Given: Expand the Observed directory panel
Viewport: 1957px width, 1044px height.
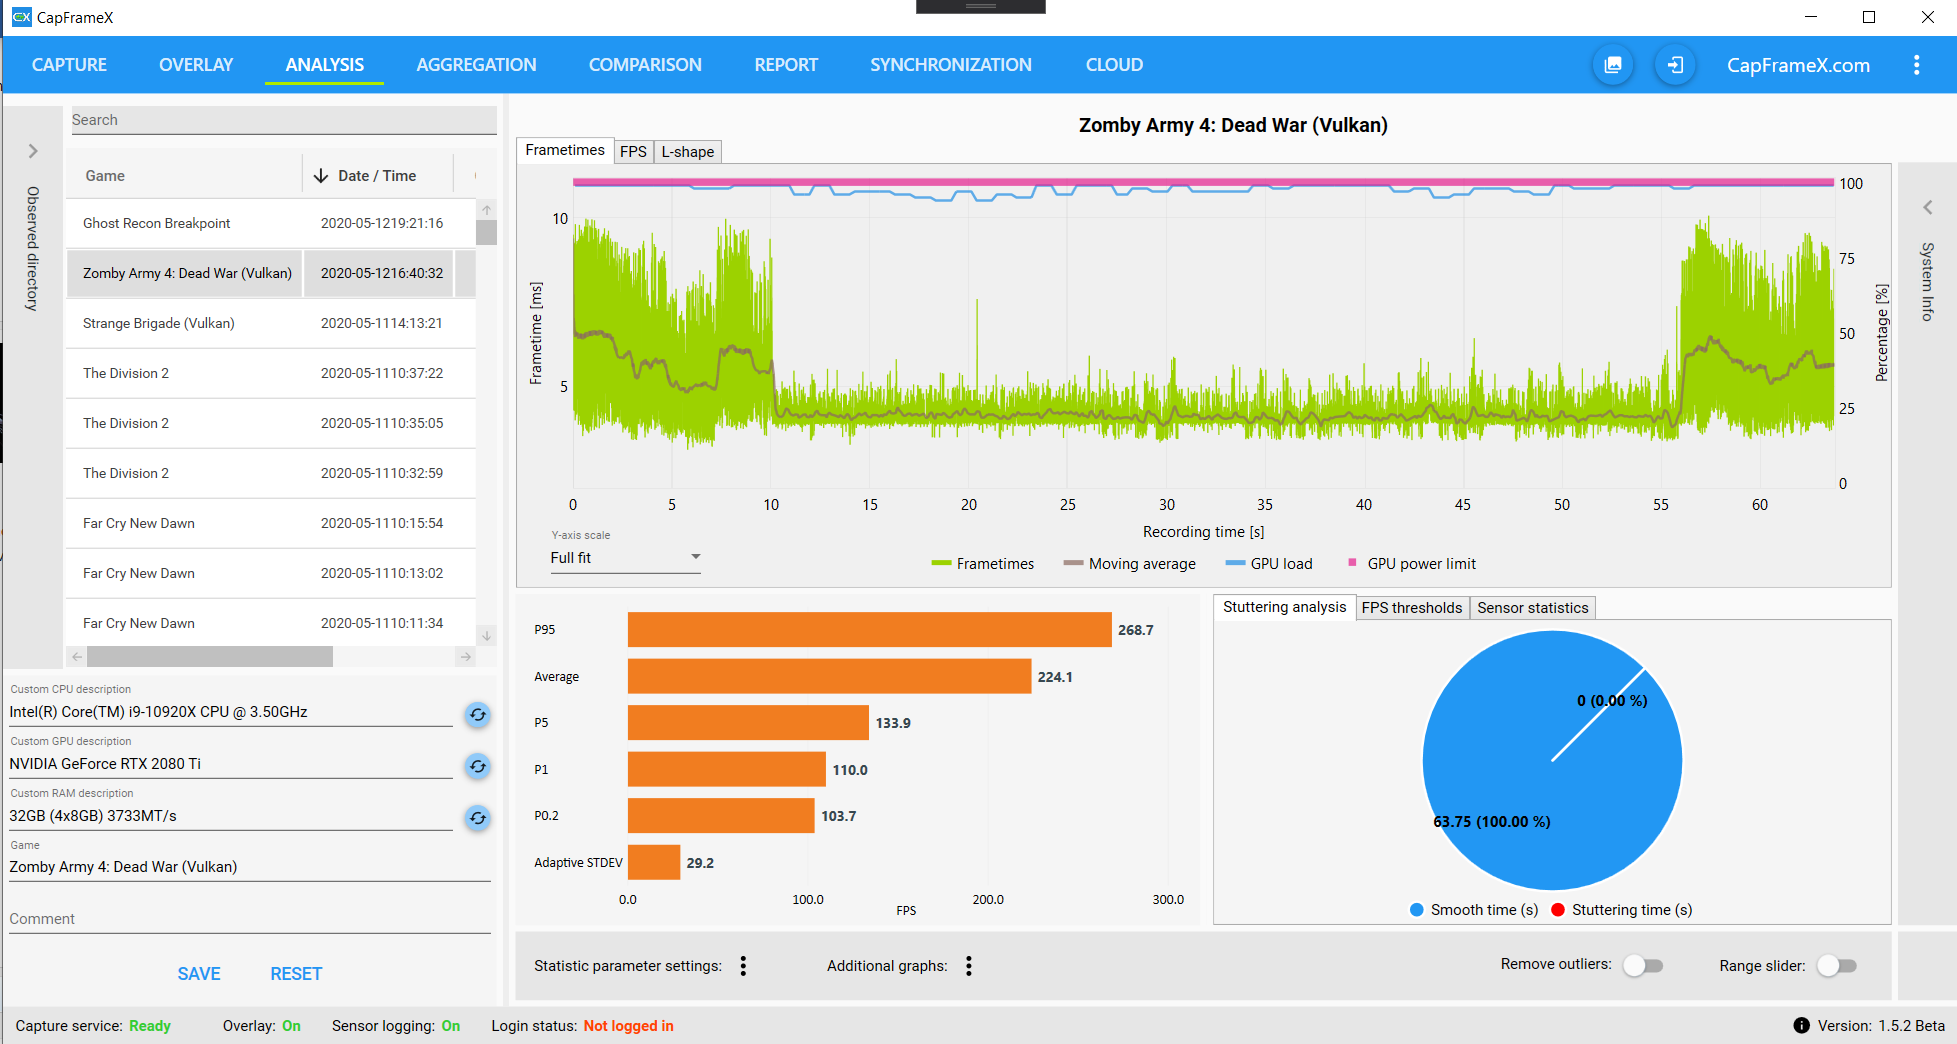Looking at the screenshot, I should click(33, 151).
